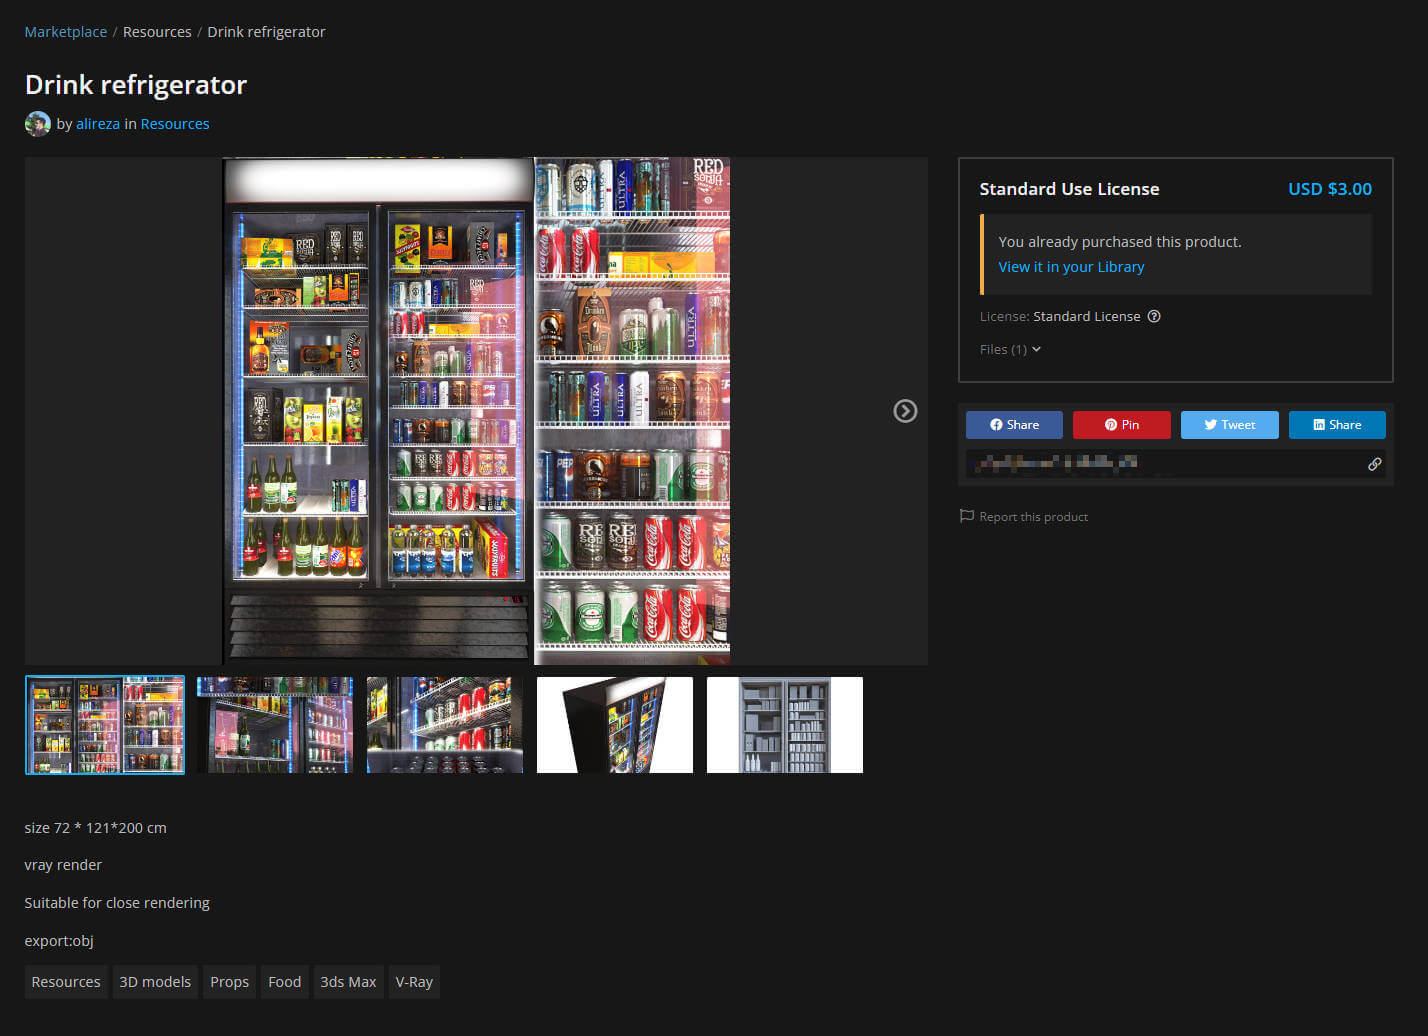Screen dimensions: 1428x1036
Task: Click the V-Ray tag
Action: click(414, 982)
